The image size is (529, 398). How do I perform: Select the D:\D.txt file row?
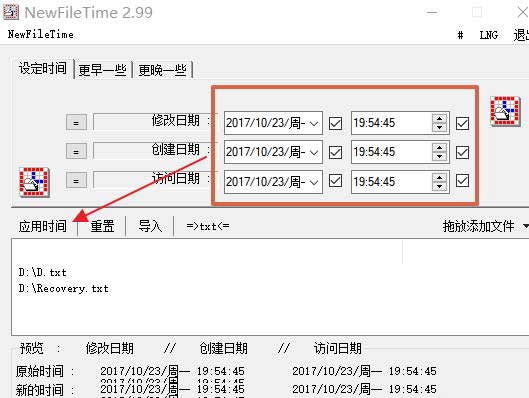(43, 273)
